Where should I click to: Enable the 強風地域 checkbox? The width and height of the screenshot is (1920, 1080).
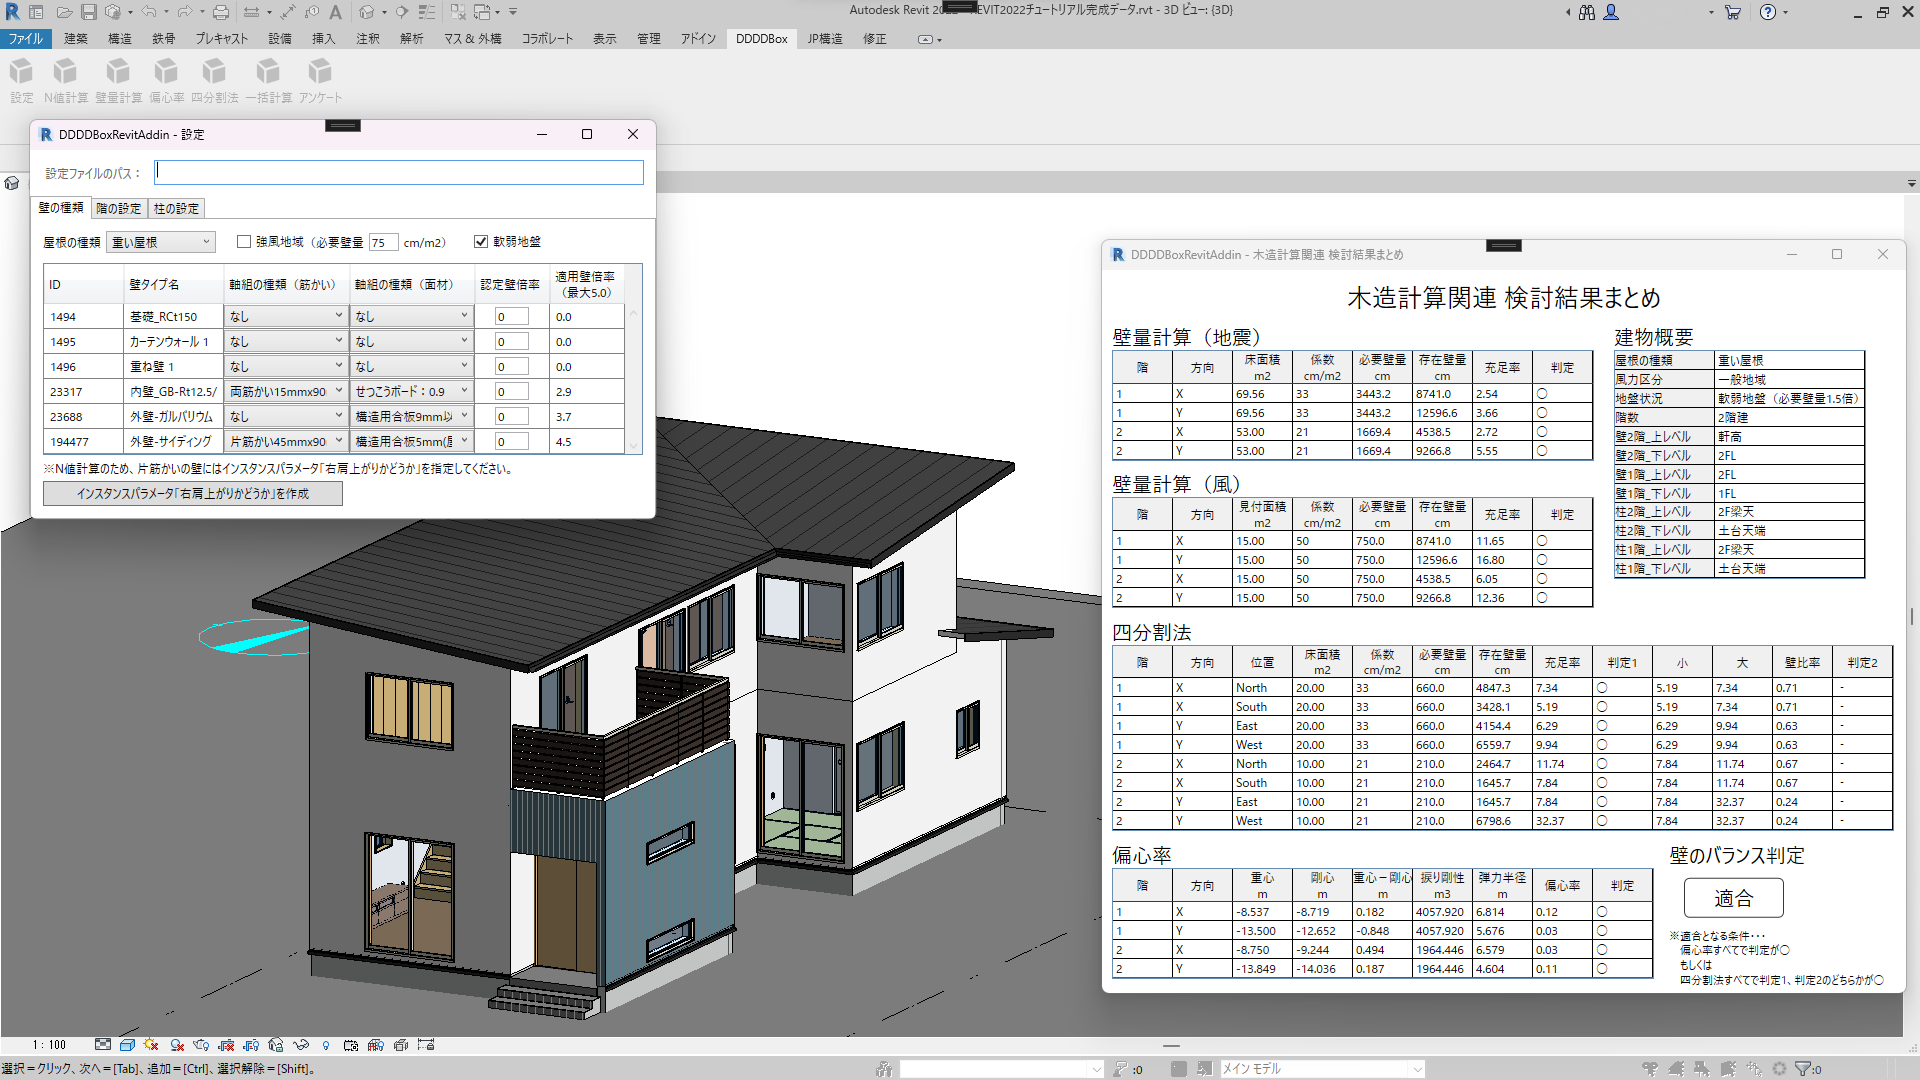point(244,241)
